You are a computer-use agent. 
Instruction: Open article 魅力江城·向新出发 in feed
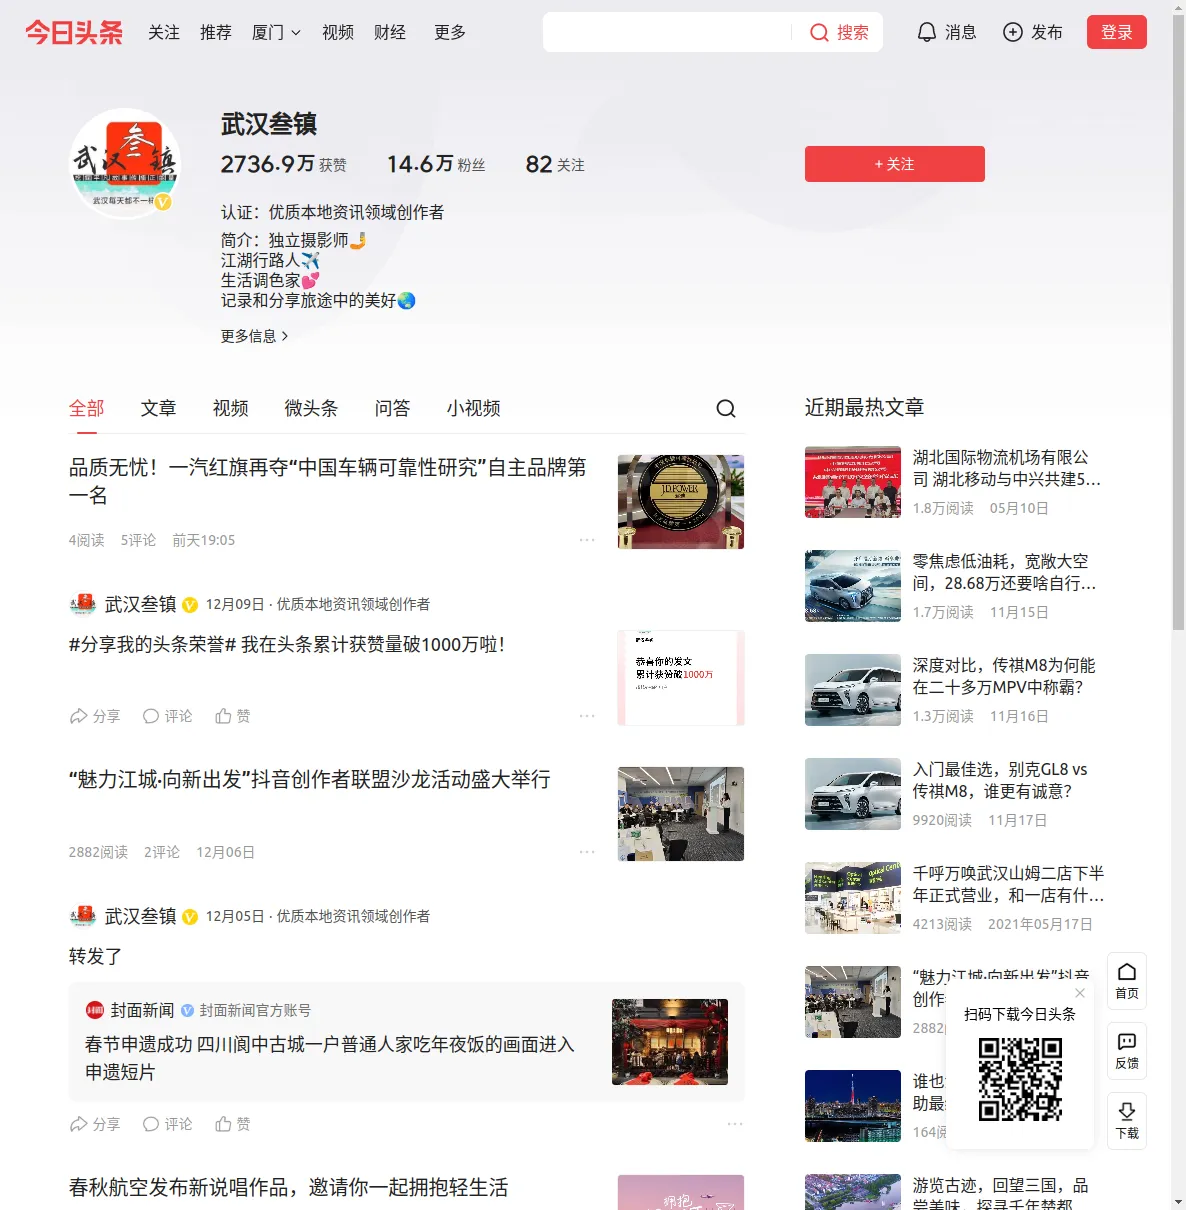pyautogui.click(x=310, y=779)
